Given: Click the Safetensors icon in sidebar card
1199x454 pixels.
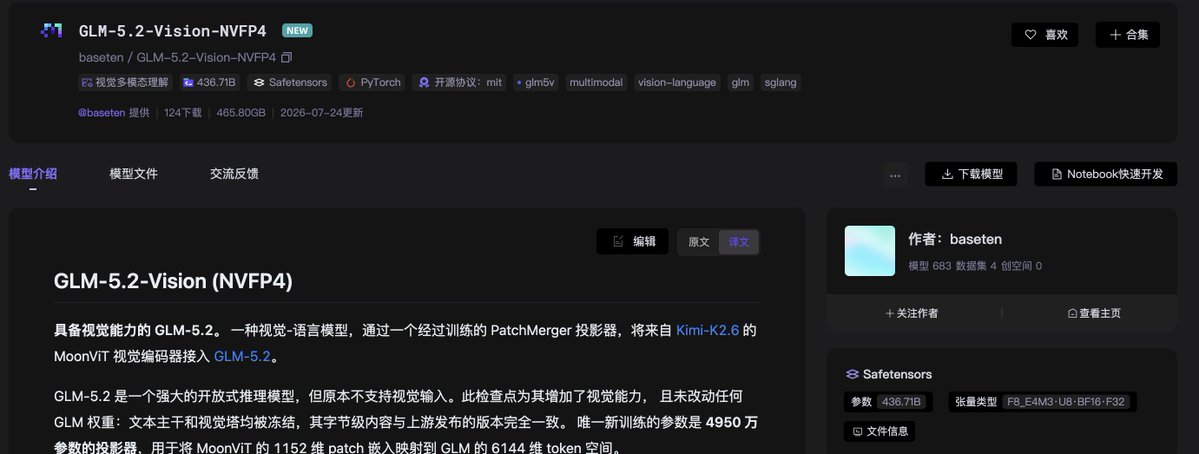Looking at the screenshot, I should (852, 375).
